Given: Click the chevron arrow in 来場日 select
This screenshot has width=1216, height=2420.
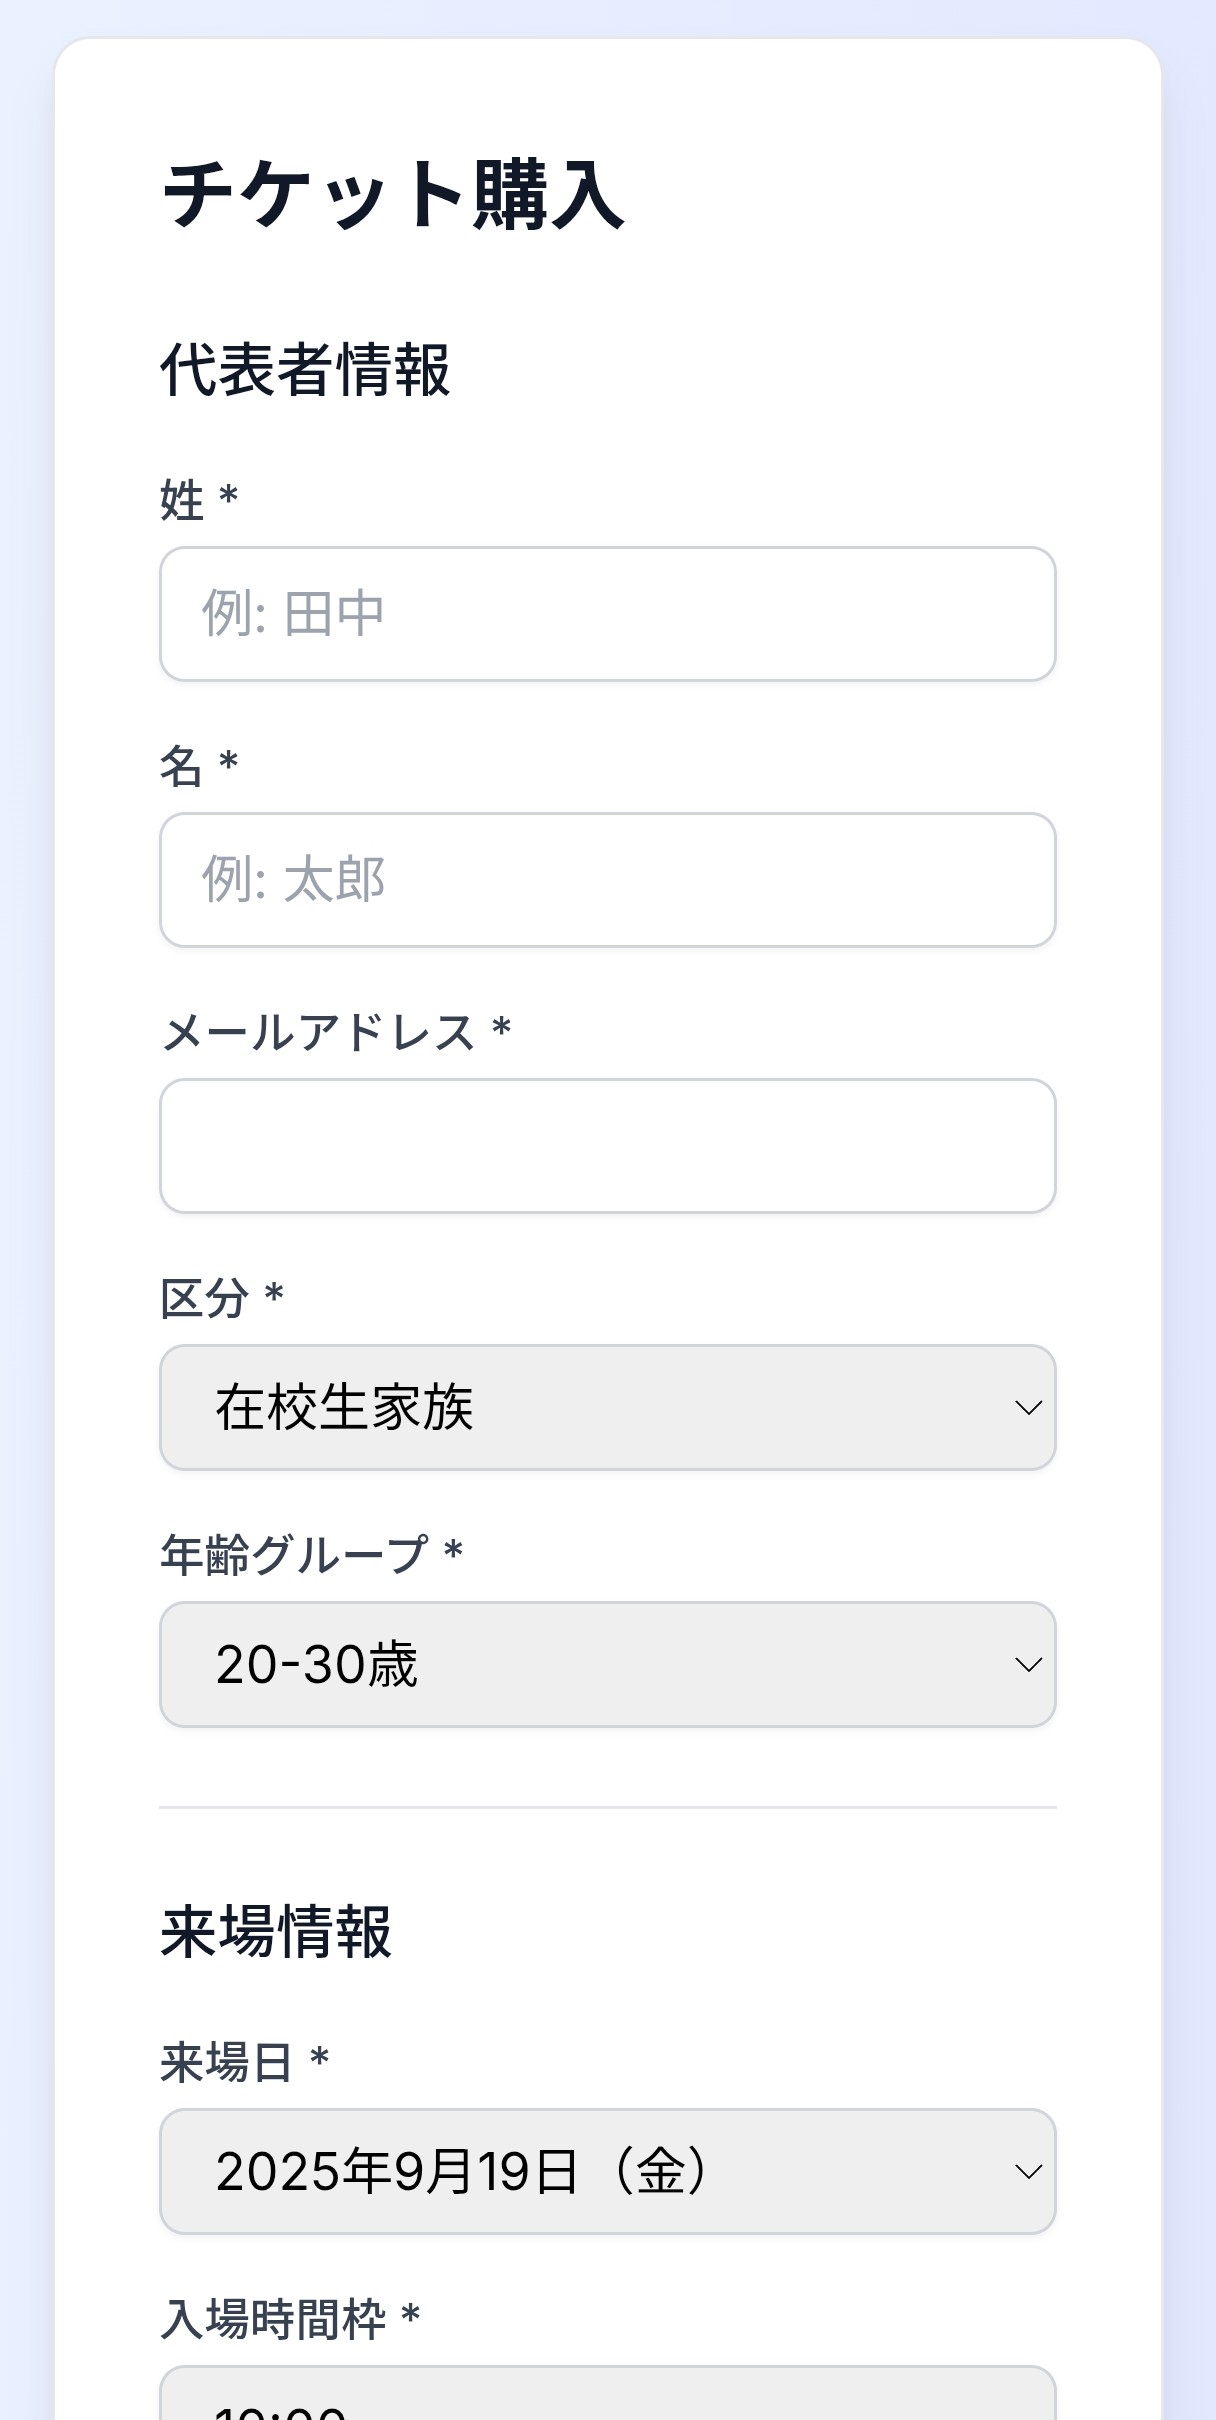Looking at the screenshot, I should [1028, 2172].
